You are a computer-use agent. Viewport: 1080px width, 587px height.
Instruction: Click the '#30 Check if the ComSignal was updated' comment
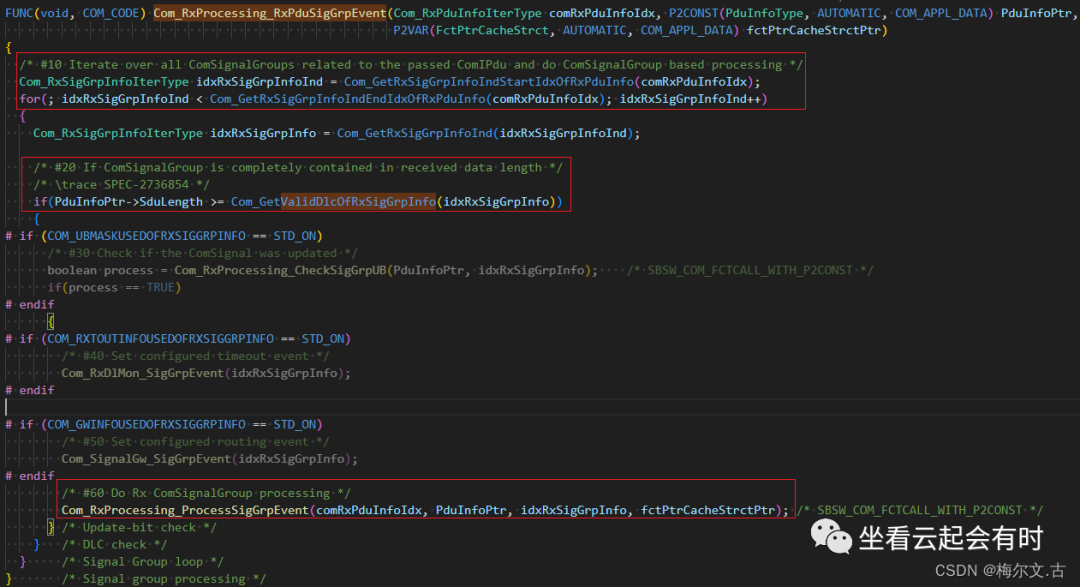(x=202, y=253)
